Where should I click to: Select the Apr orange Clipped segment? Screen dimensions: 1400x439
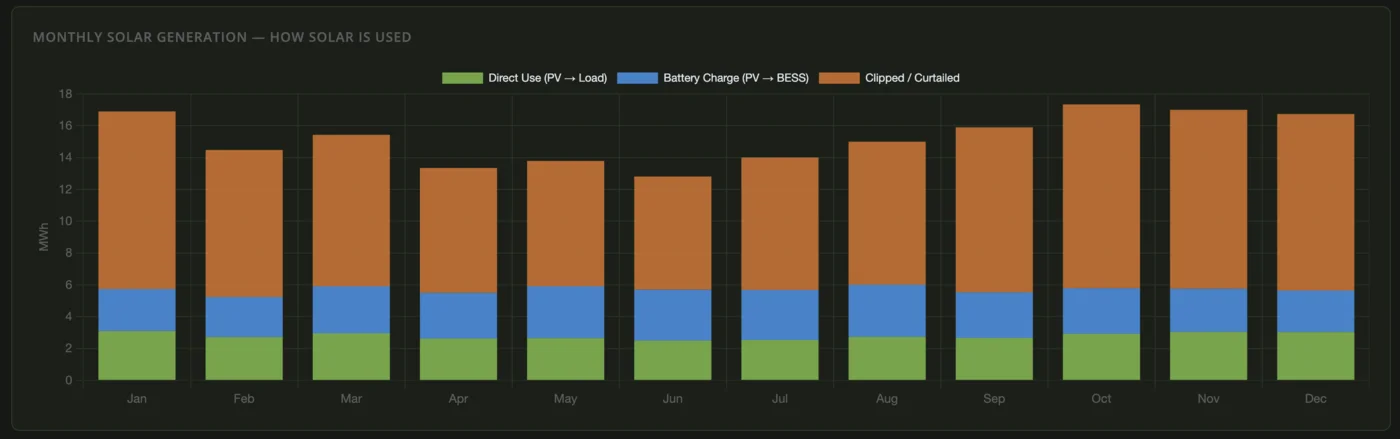point(458,230)
